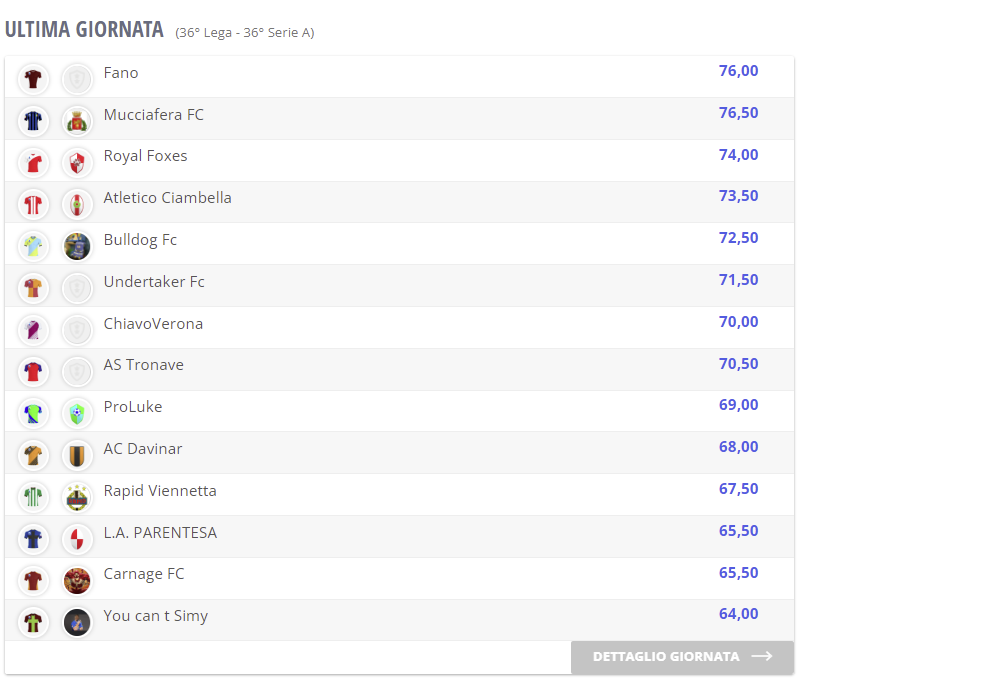Select the Carnage FC team name
This screenshot has height=688, width=991.
pos(144,574)
